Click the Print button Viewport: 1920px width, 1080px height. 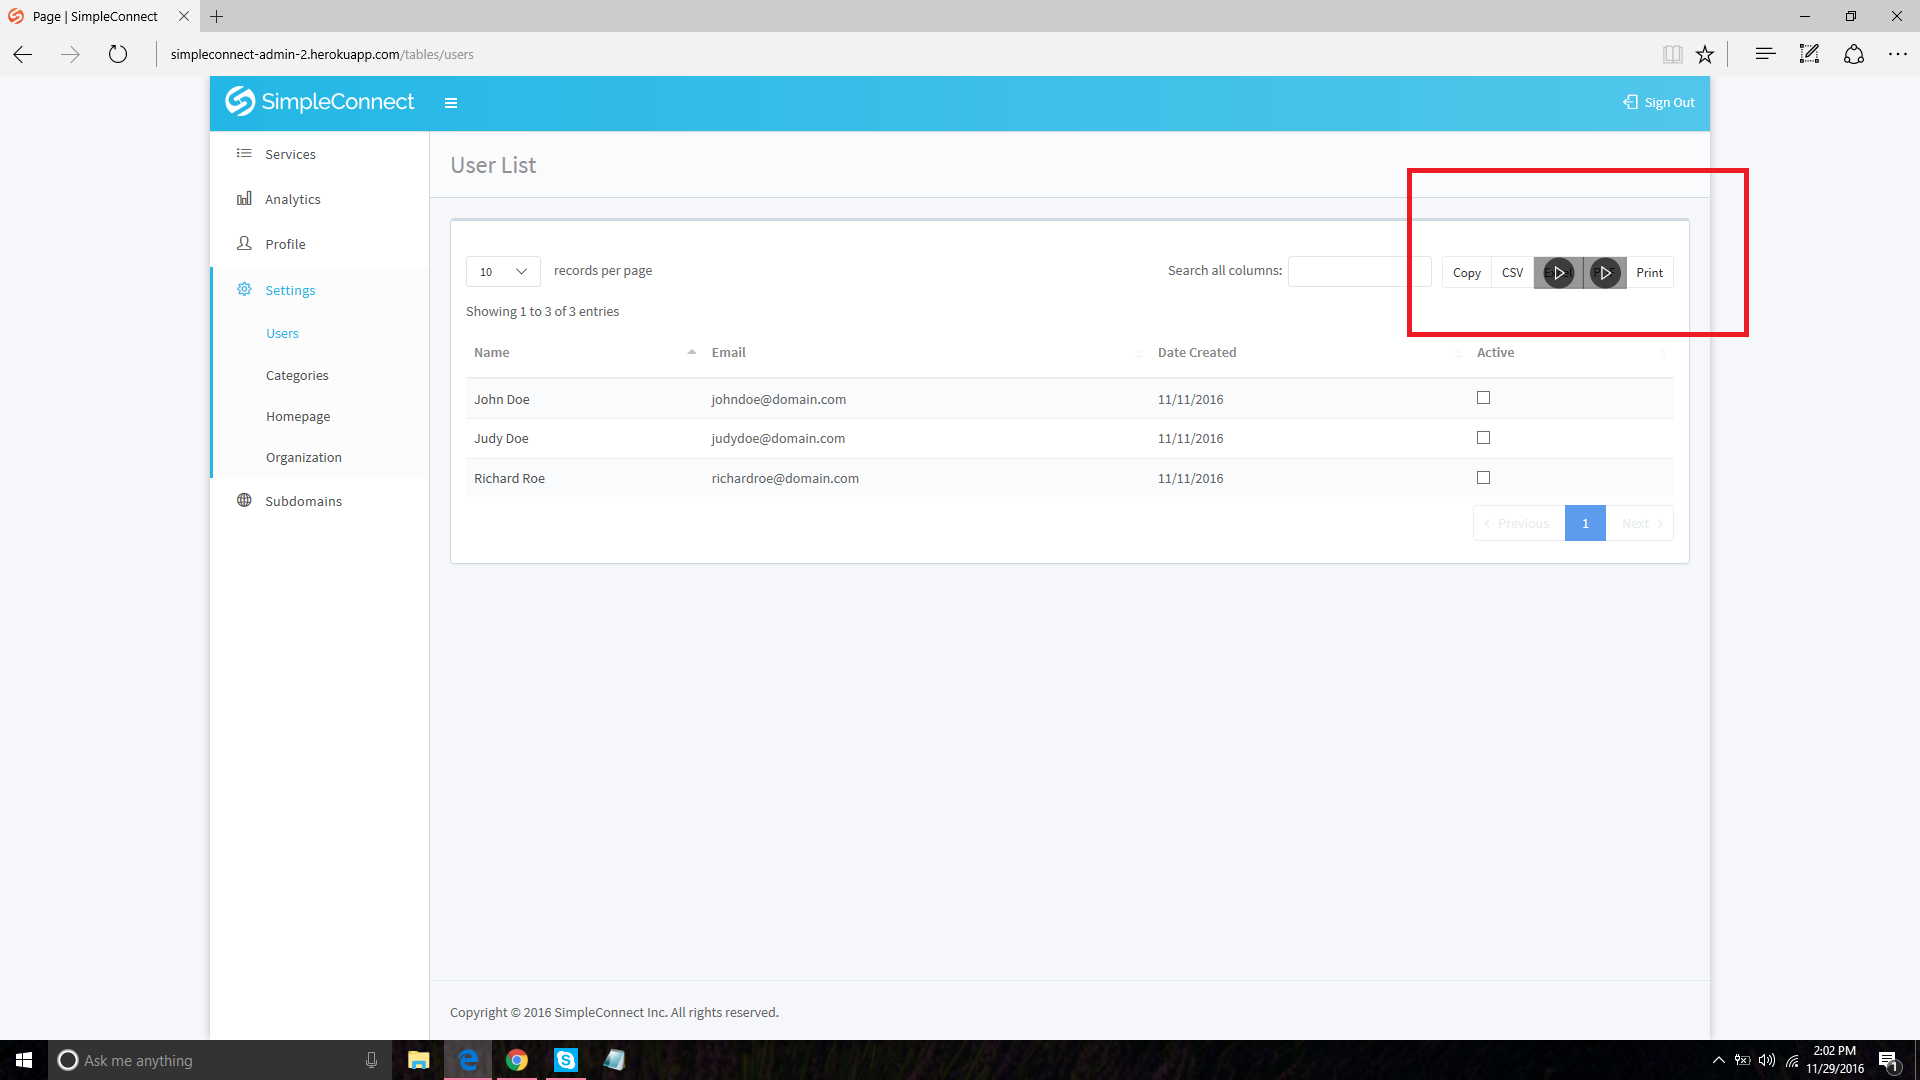[1649, 272]
